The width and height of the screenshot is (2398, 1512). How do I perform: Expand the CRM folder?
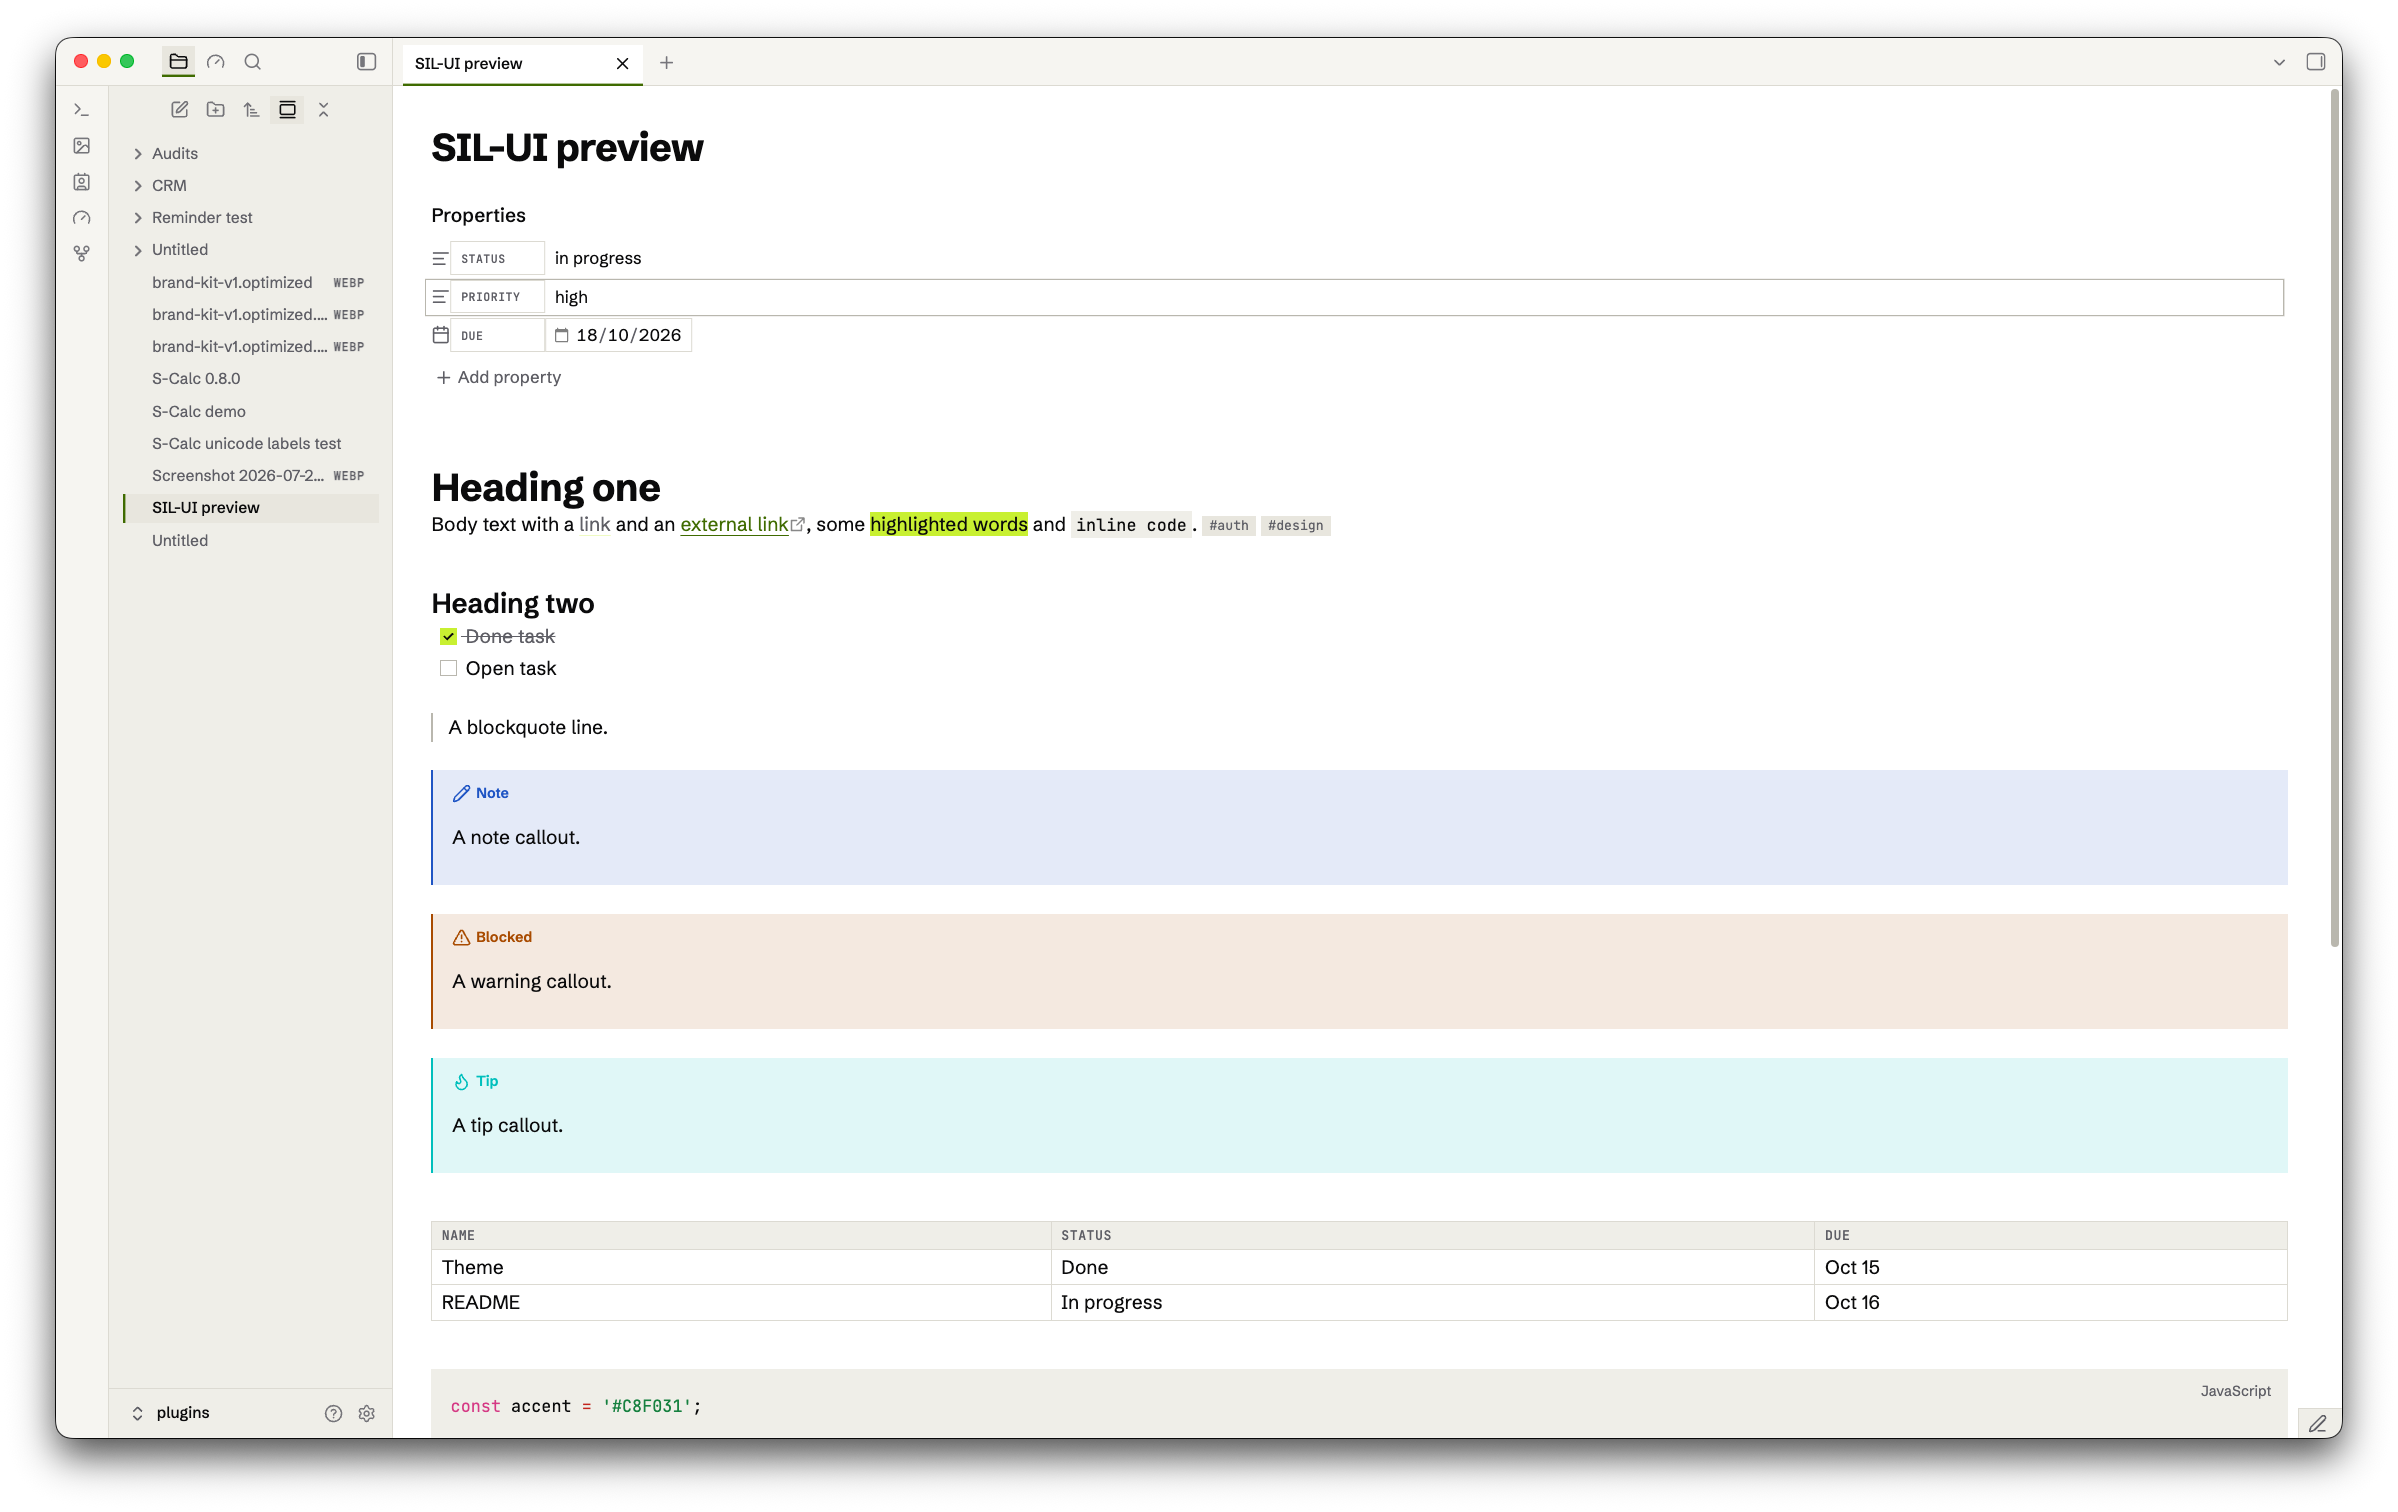pyautogui.click(x=139, y=186)
